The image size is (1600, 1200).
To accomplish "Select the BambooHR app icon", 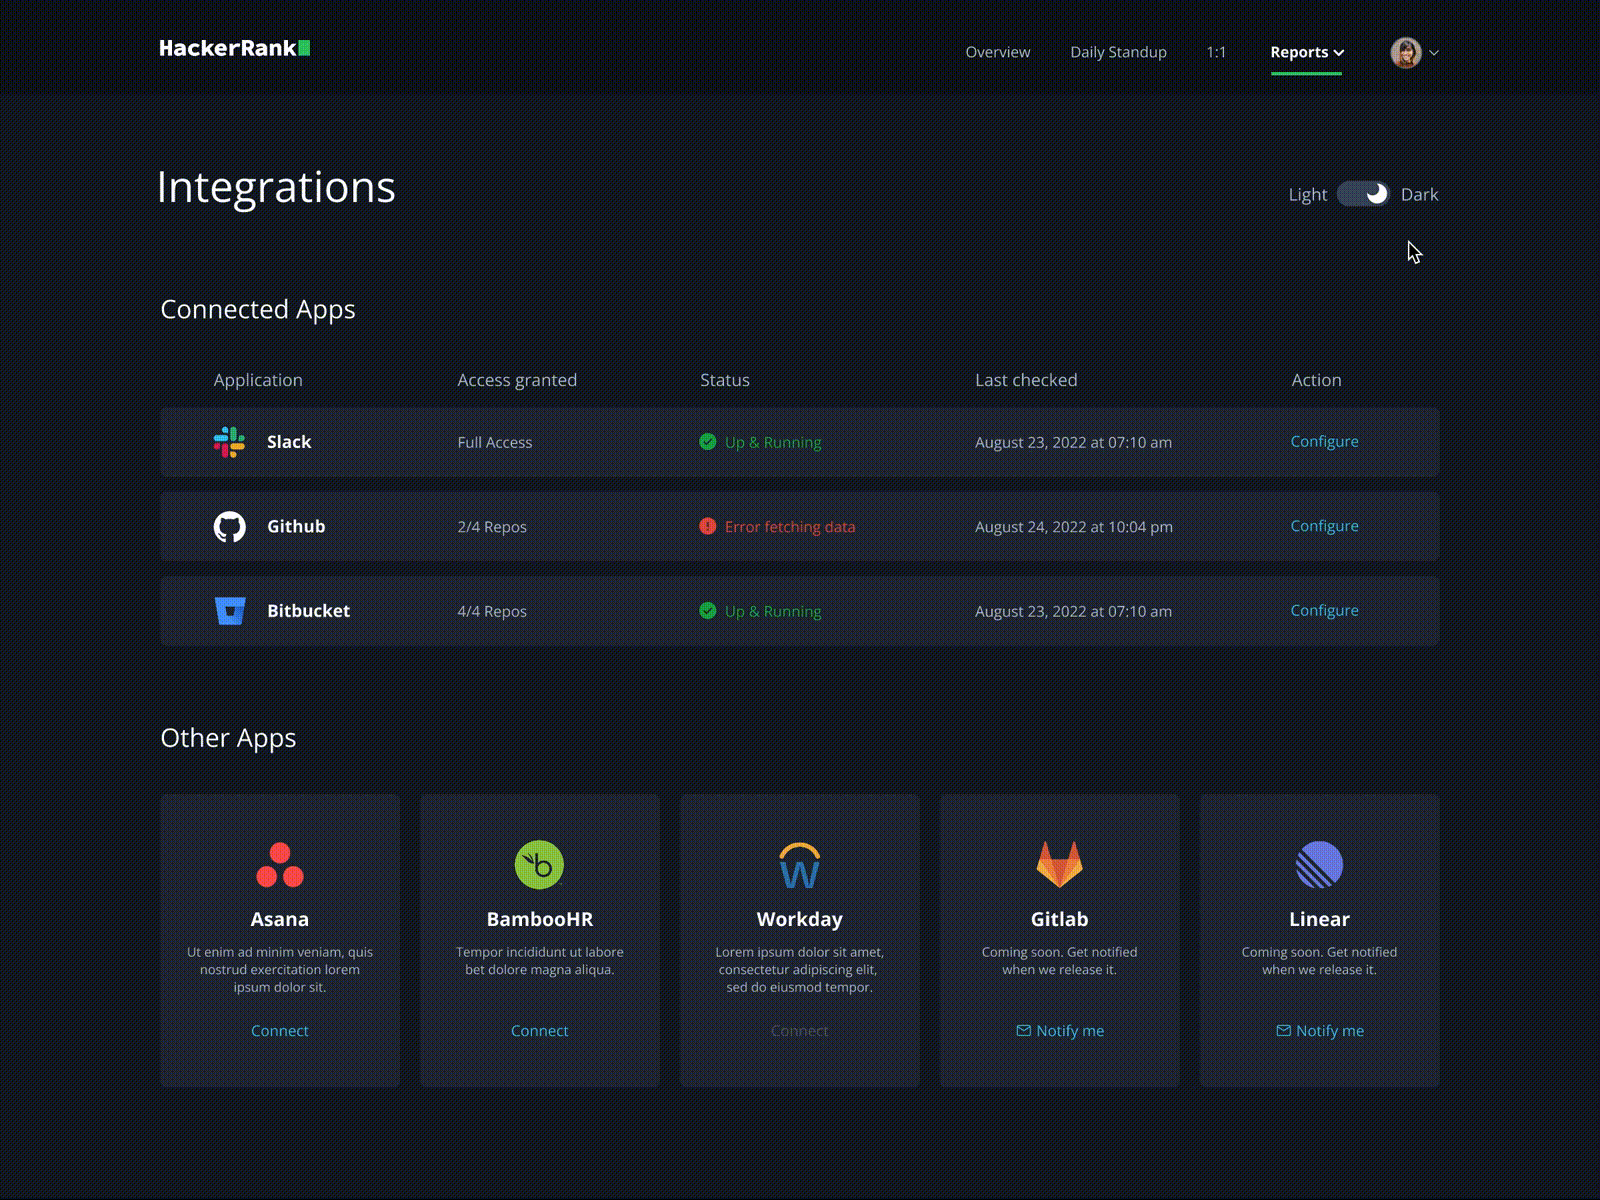I will click(x=539, y=864).
